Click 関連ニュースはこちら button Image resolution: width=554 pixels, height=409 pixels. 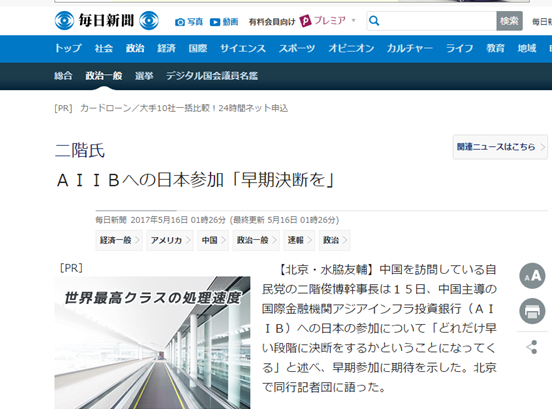coord(500,147)
